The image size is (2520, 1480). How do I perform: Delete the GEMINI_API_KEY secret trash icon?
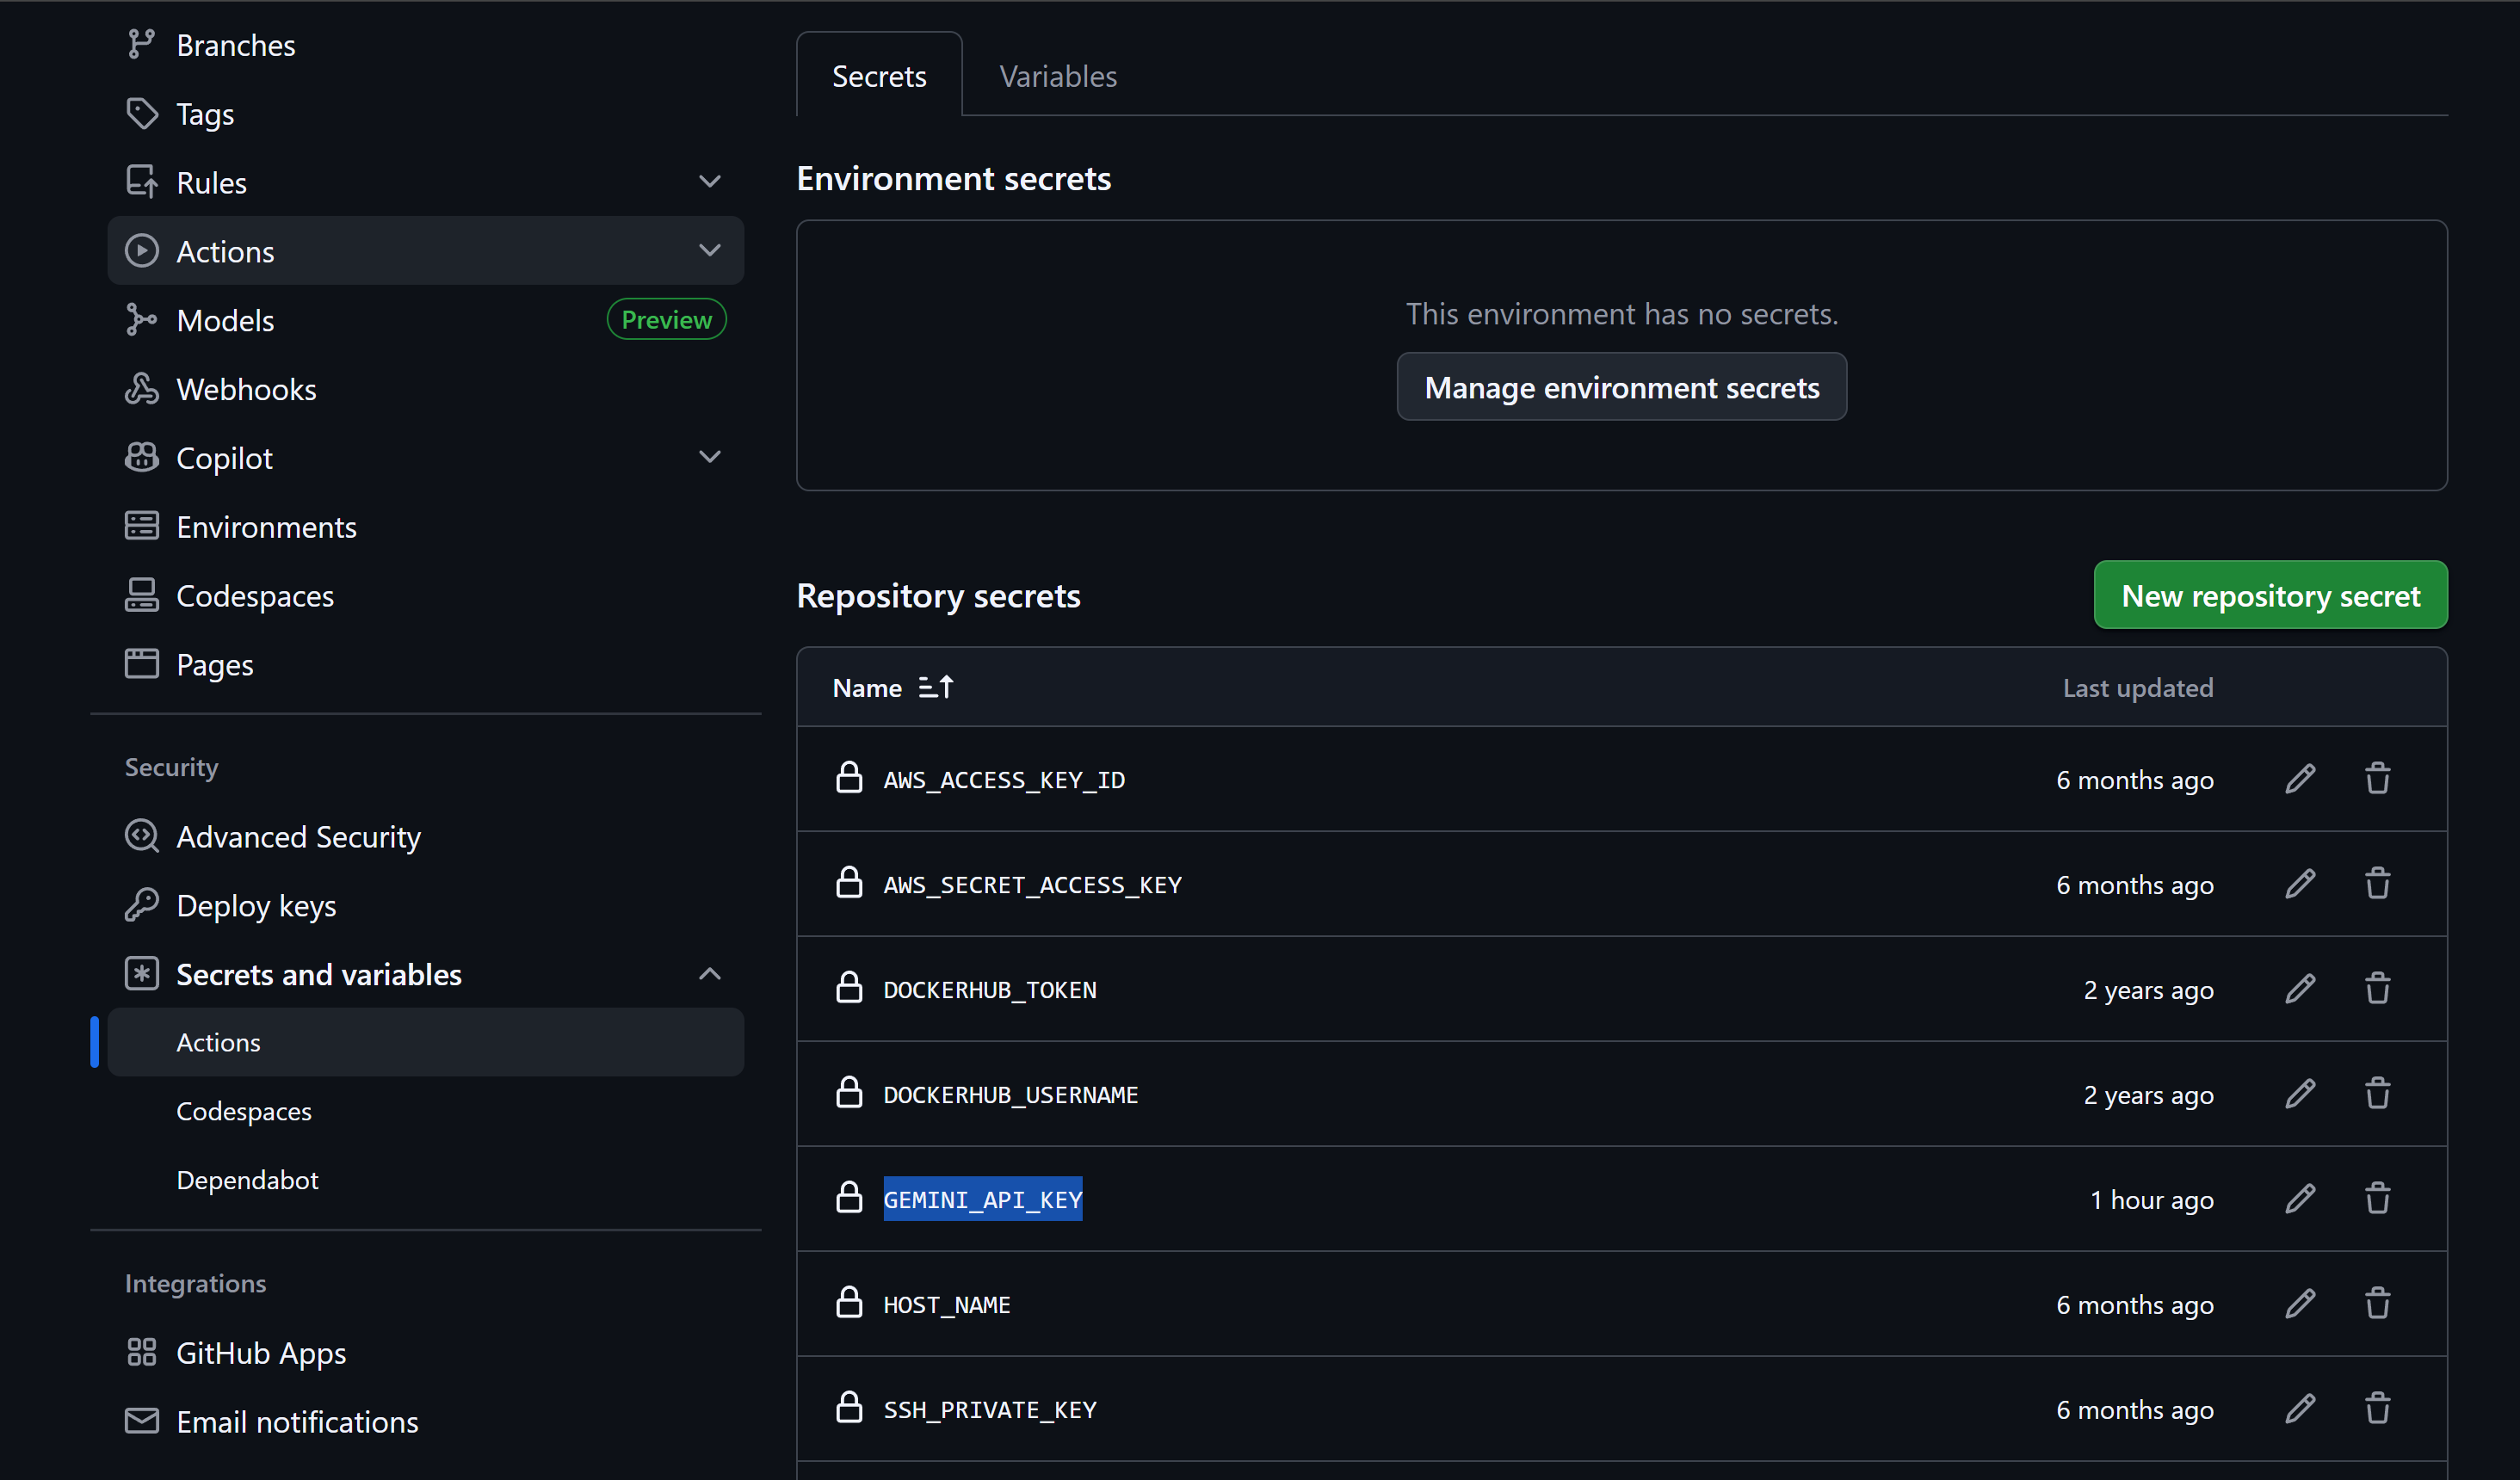point(2377,1199)
